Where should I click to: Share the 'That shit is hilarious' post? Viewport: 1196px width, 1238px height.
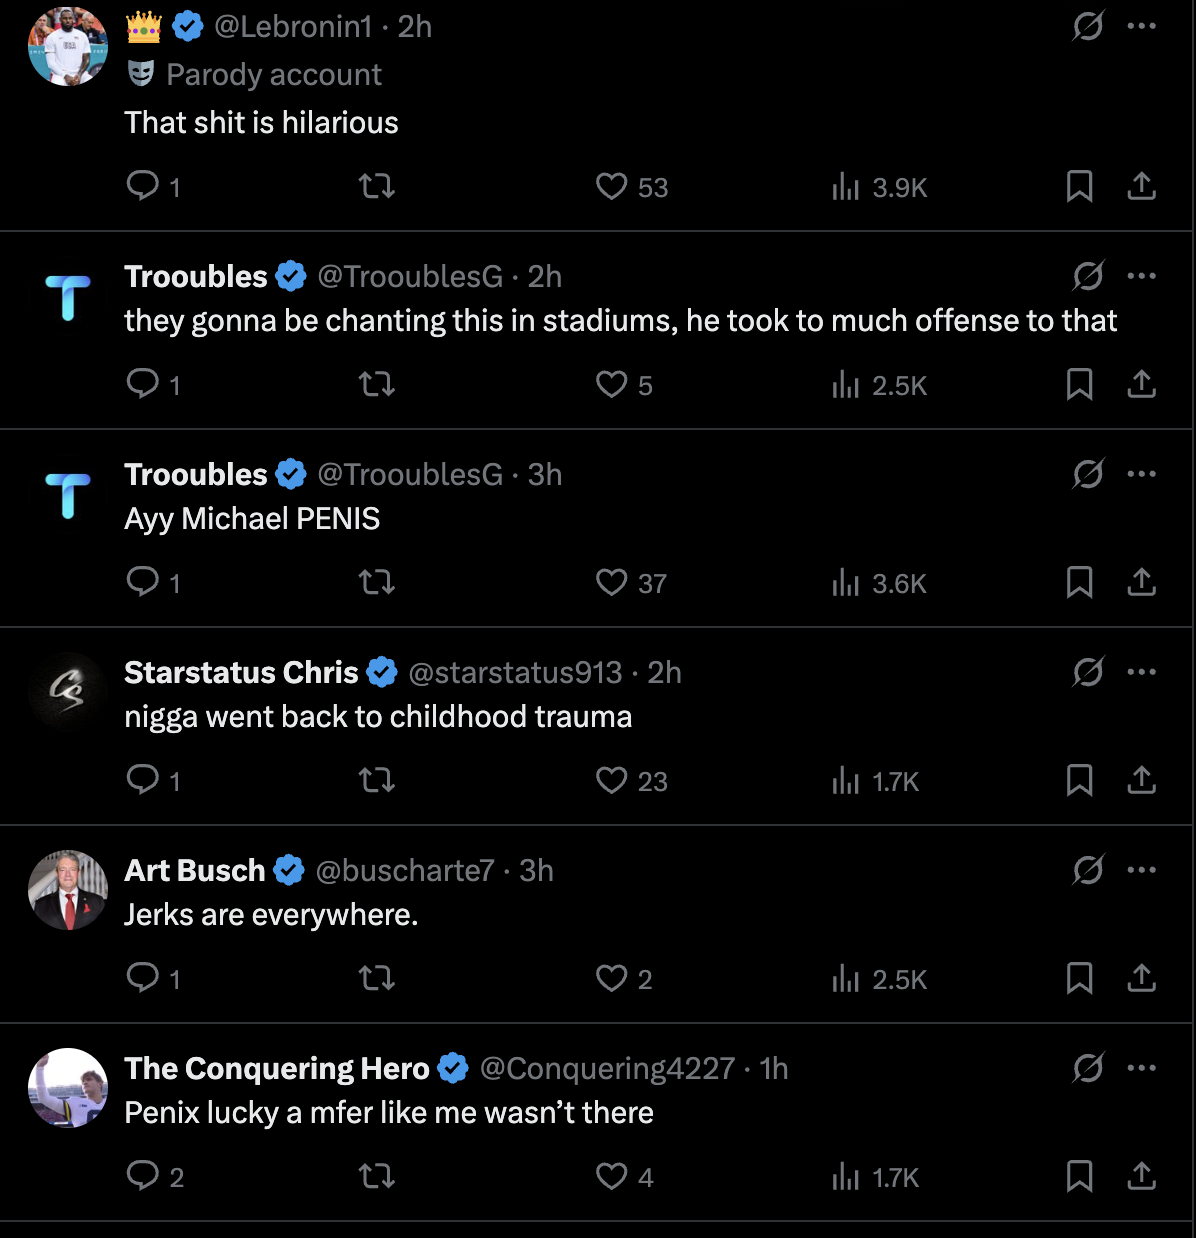click(1141, 186)
